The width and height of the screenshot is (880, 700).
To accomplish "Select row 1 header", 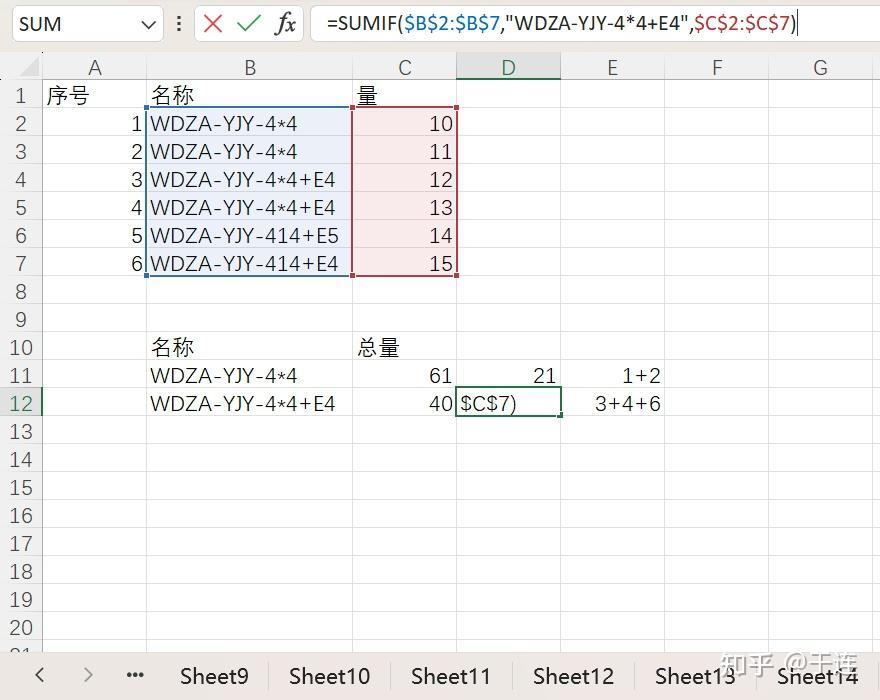I will point(21,94).
